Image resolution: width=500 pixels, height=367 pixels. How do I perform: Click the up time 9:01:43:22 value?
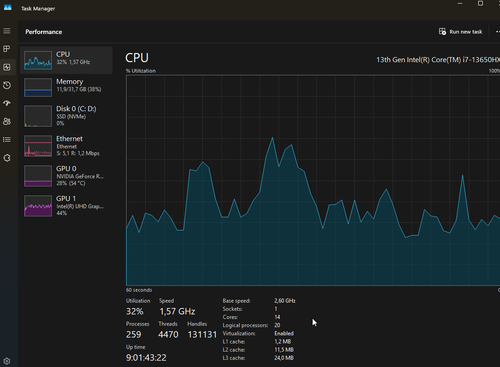point(146,358)
